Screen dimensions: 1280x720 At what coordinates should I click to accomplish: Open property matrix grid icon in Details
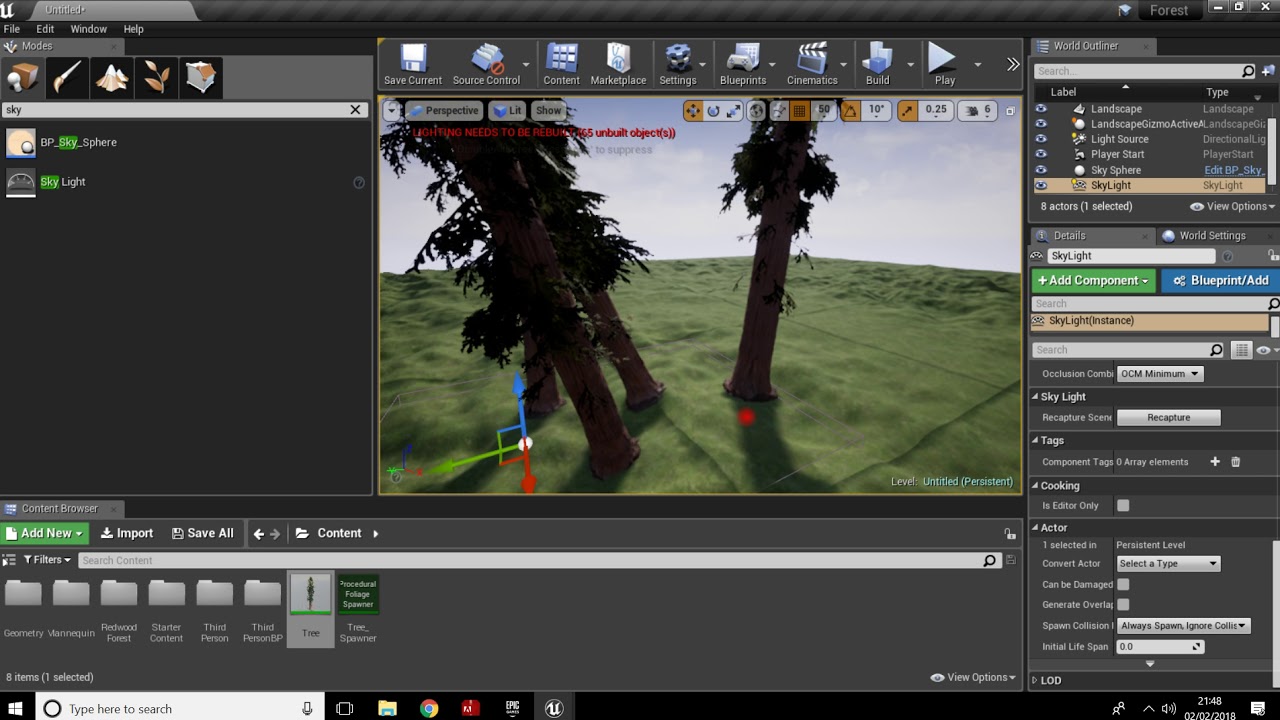[1241, 350]
